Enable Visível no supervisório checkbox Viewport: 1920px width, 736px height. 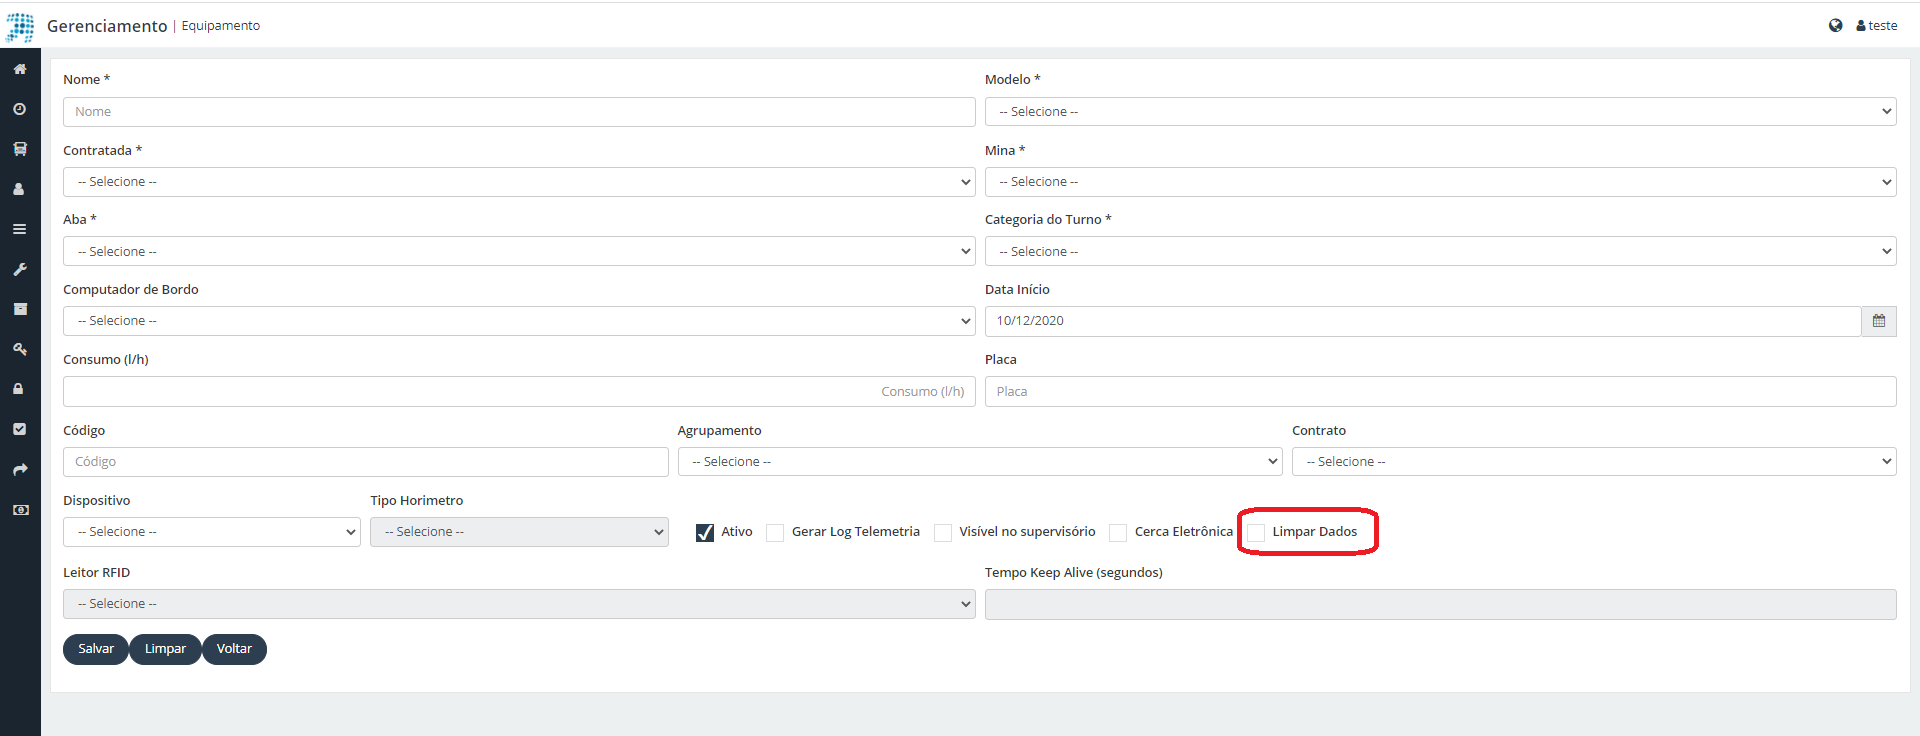point(943,533)
